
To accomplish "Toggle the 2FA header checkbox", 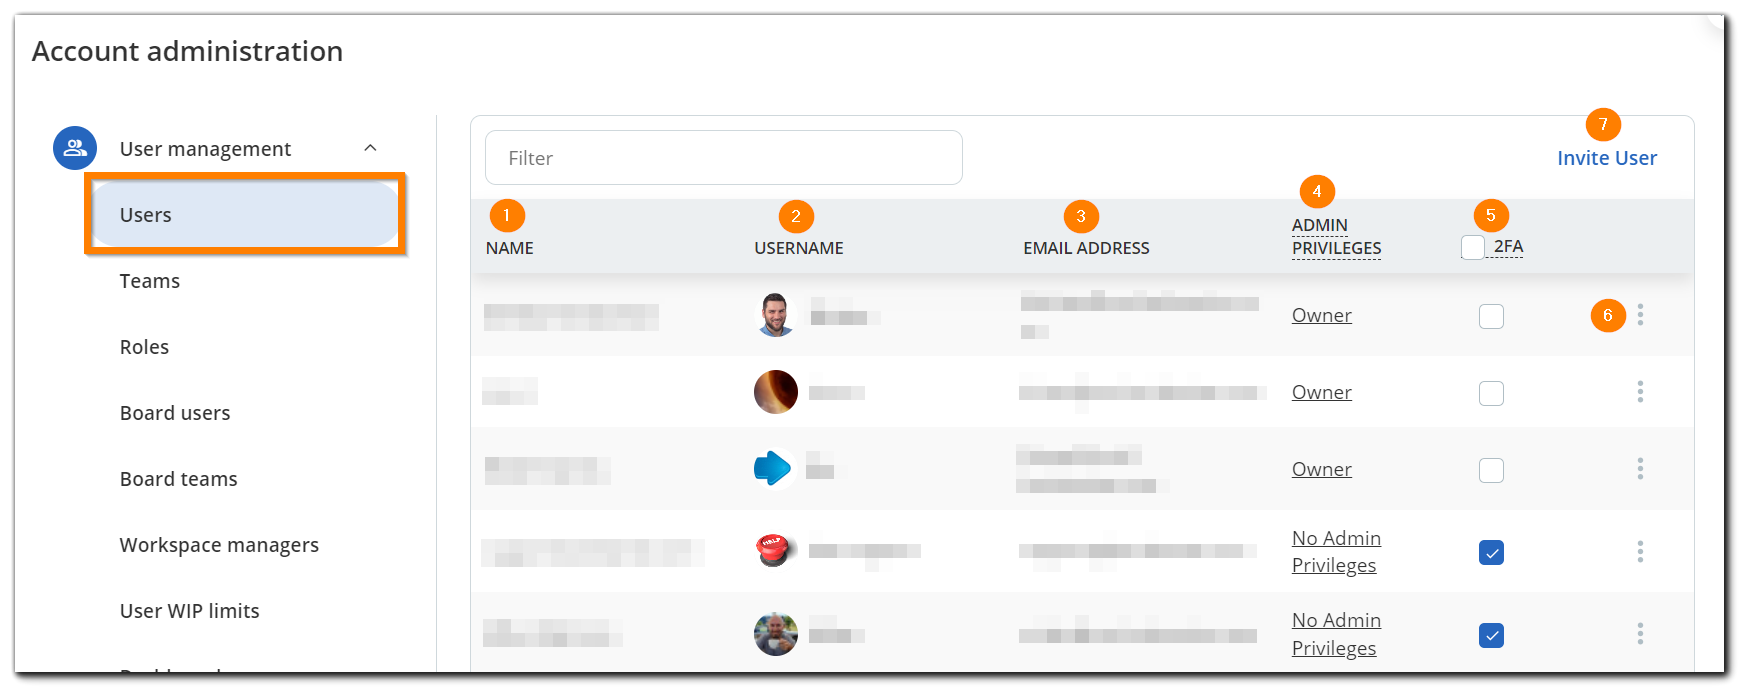I will click(1471, 246).
